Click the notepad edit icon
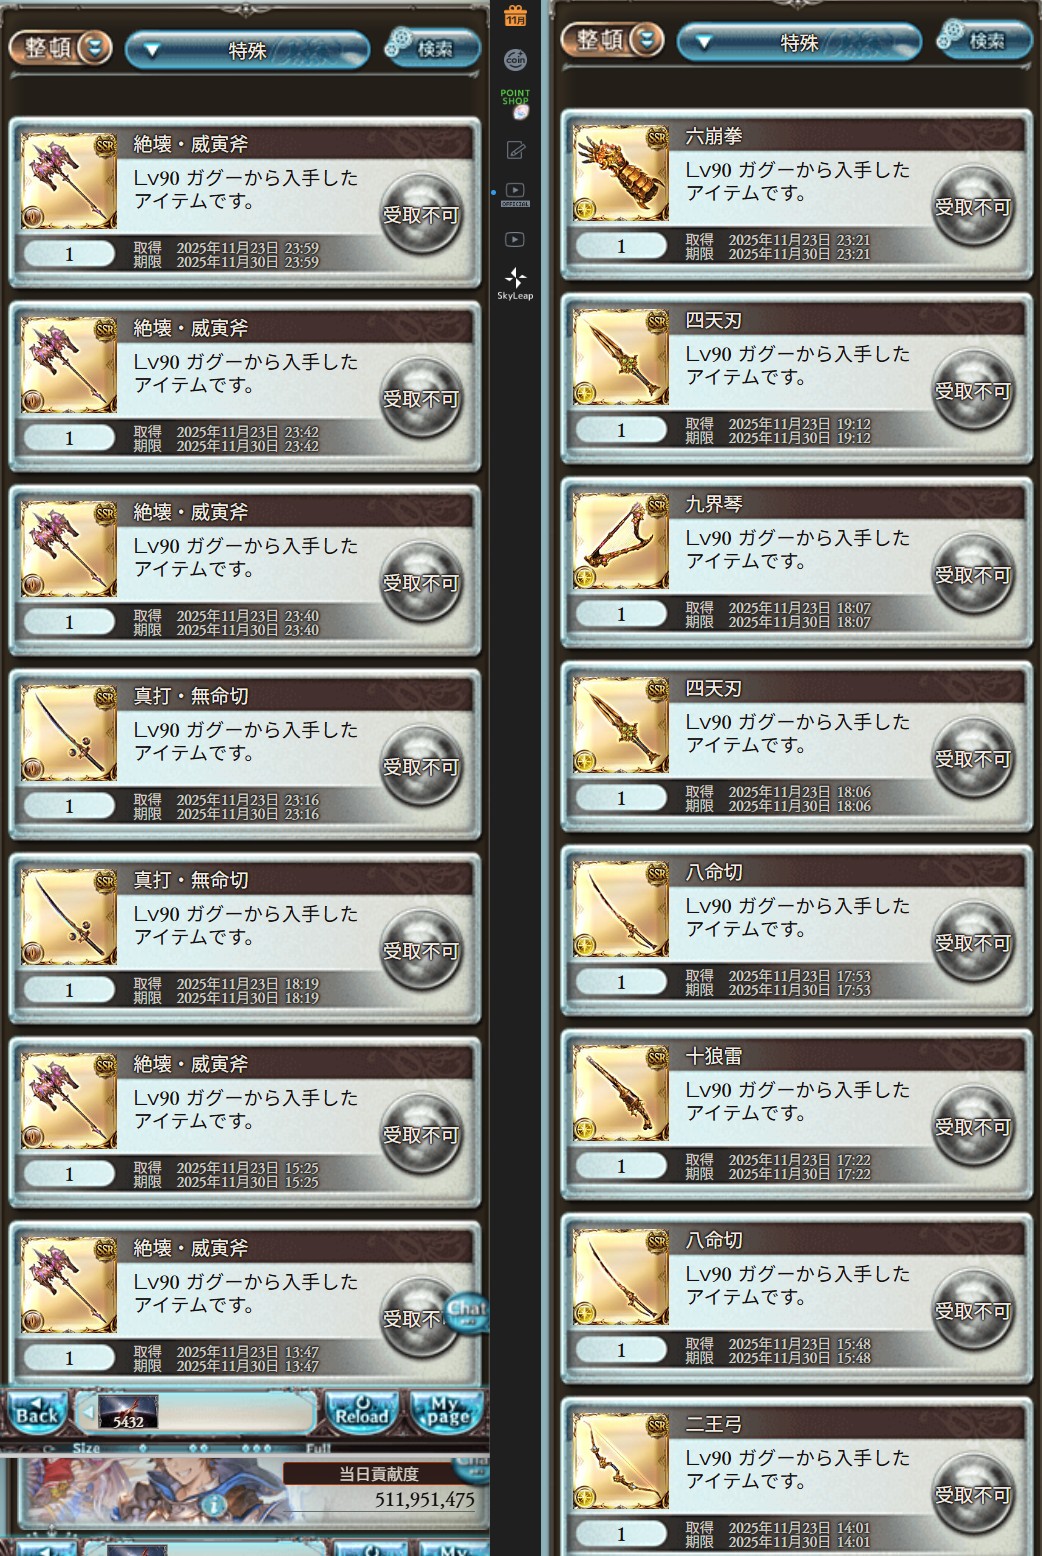Viewport: 1042px width, 1556px height. pos(515,151)
